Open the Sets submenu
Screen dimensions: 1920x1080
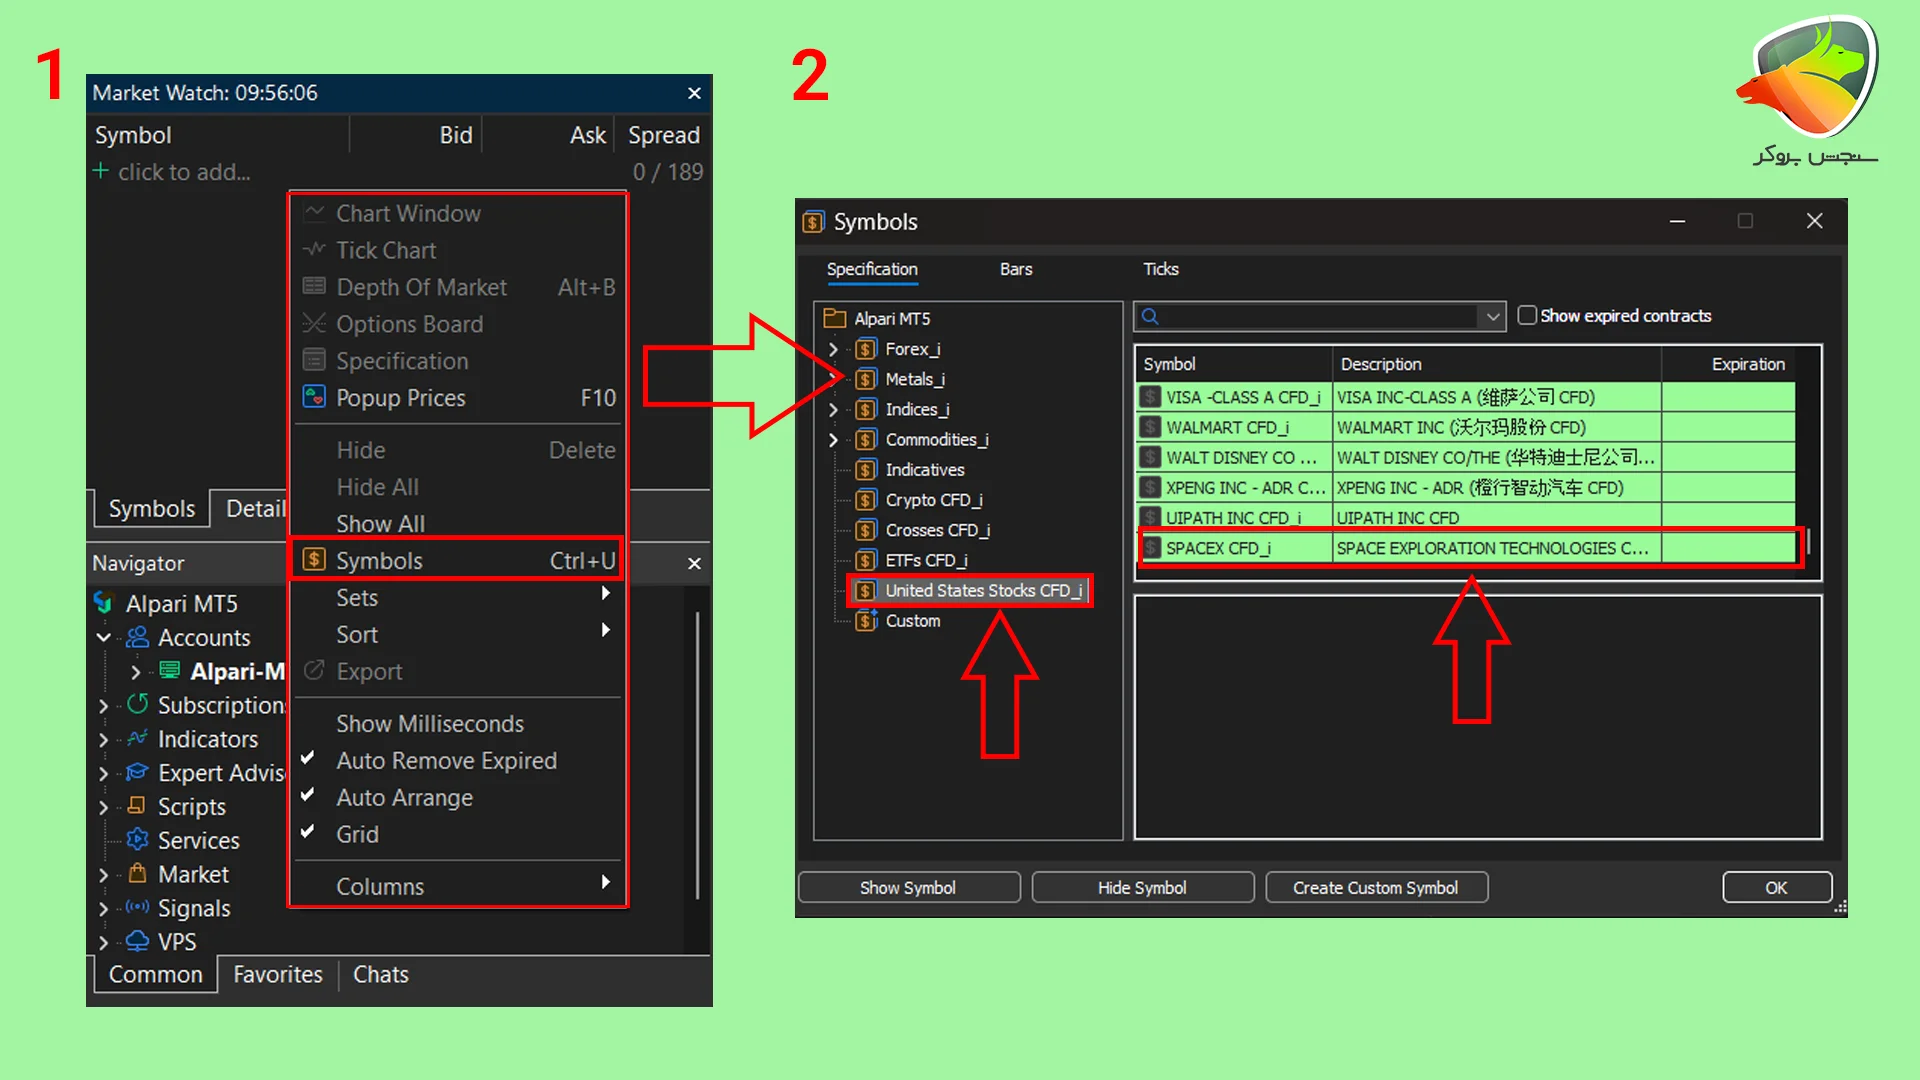[458, 597]
